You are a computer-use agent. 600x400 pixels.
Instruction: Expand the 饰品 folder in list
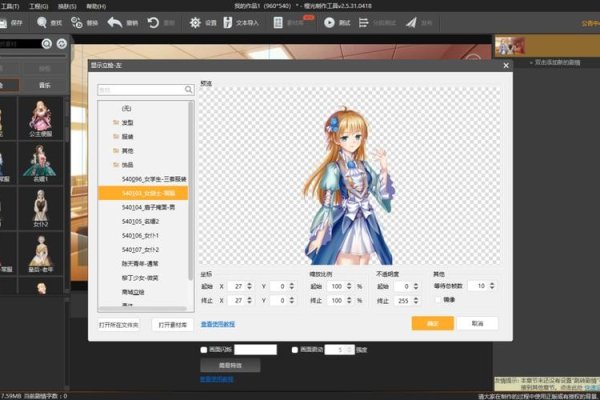(x=116, y=165)
